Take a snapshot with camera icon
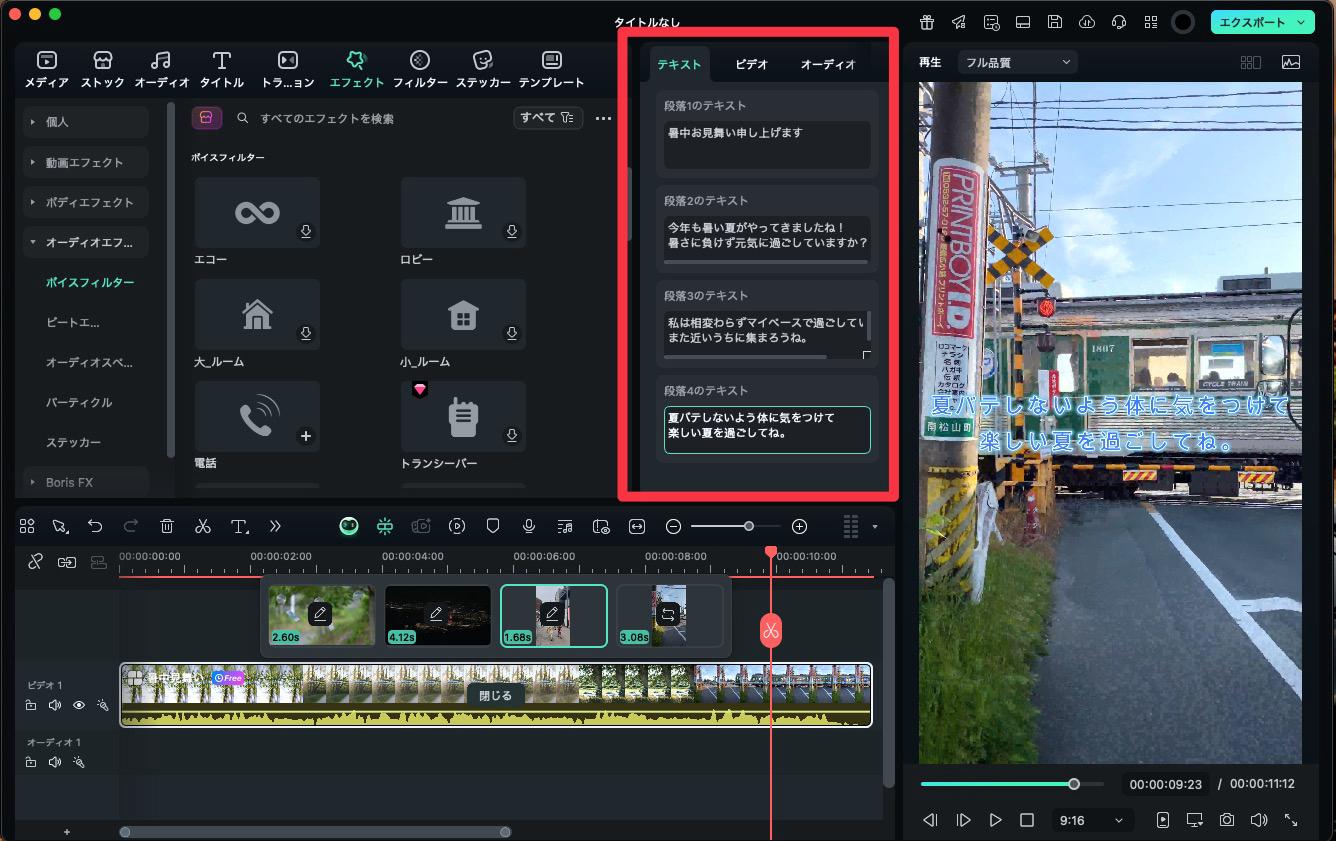 click(1226, 820)
